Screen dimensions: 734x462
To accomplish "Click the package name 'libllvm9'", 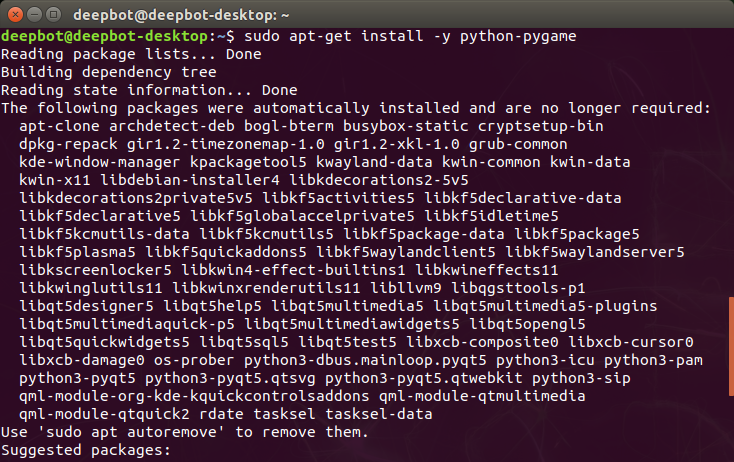I will 406,288.
